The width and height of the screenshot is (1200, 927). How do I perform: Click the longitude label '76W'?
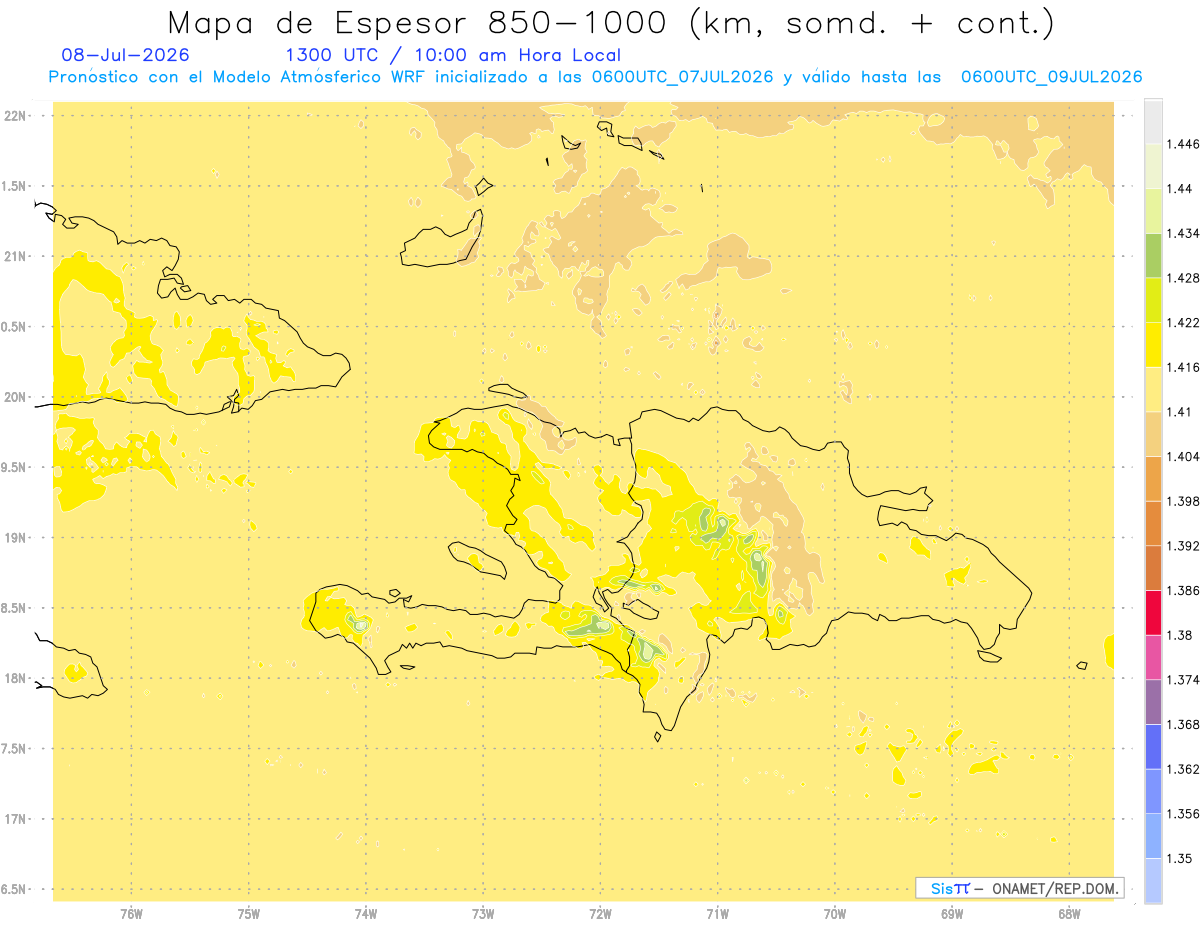coord(131,913)
